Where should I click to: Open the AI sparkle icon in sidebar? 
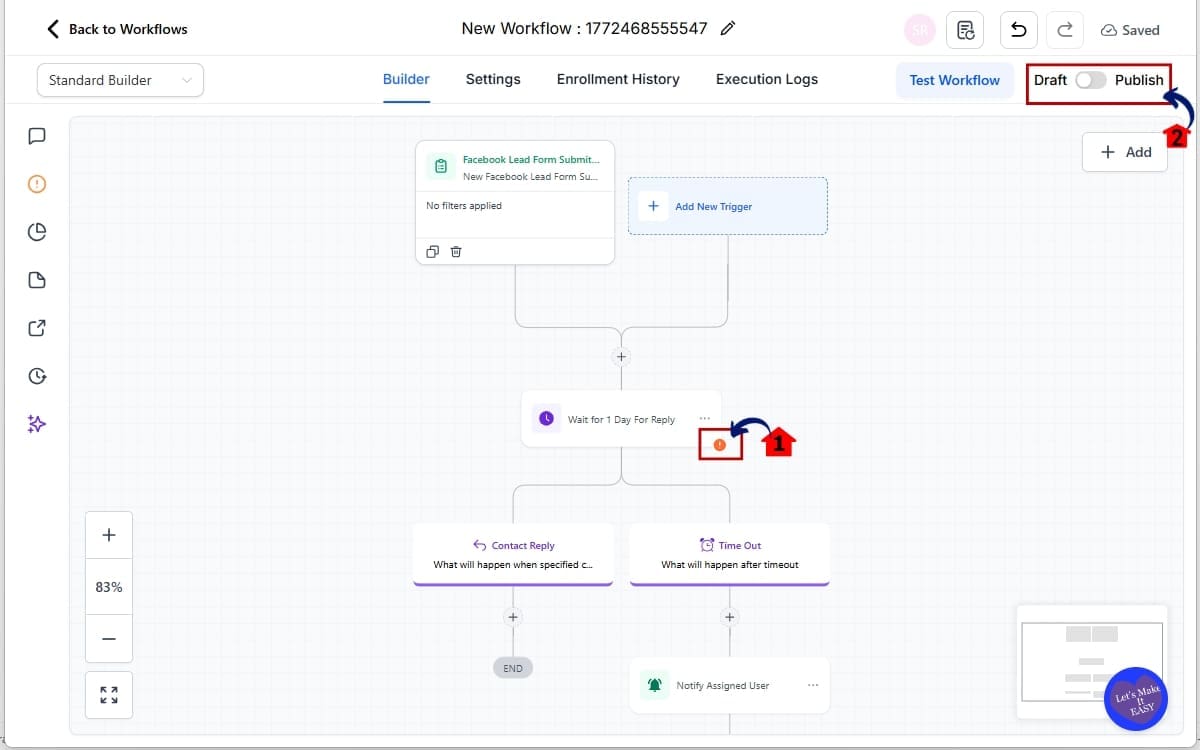tap(37, 424)
